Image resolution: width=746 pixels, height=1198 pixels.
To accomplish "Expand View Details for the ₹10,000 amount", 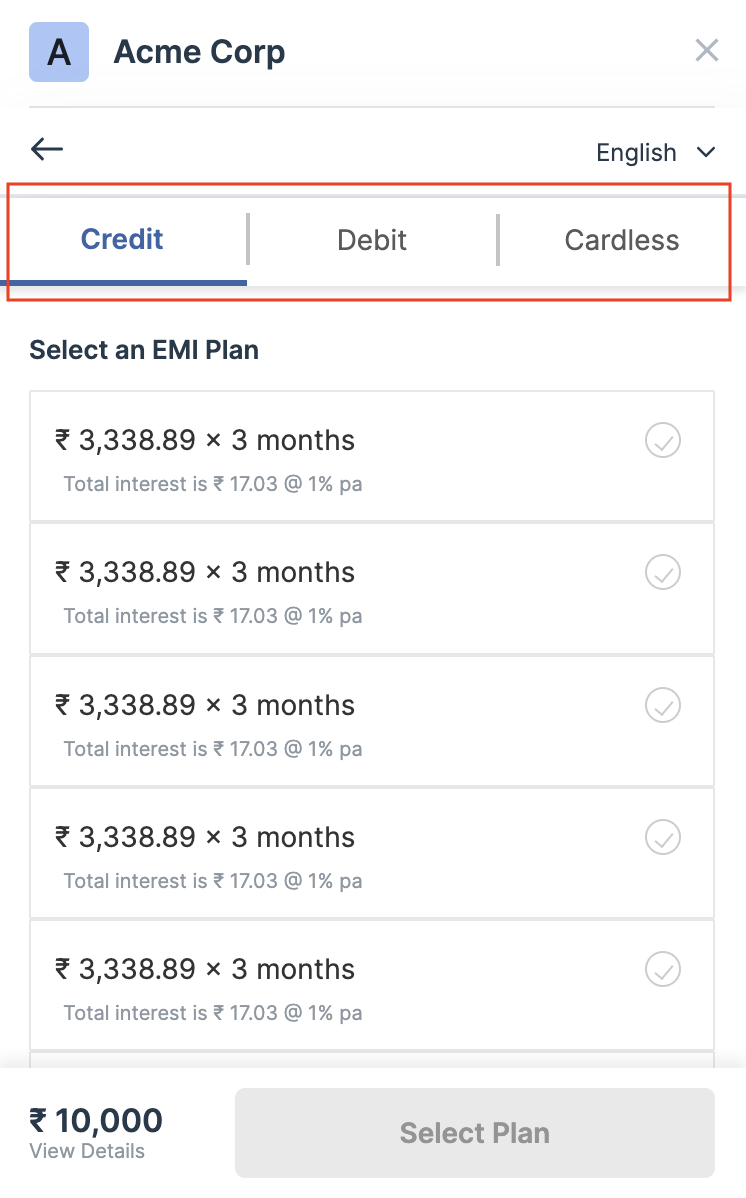I will pos(87,1151).
